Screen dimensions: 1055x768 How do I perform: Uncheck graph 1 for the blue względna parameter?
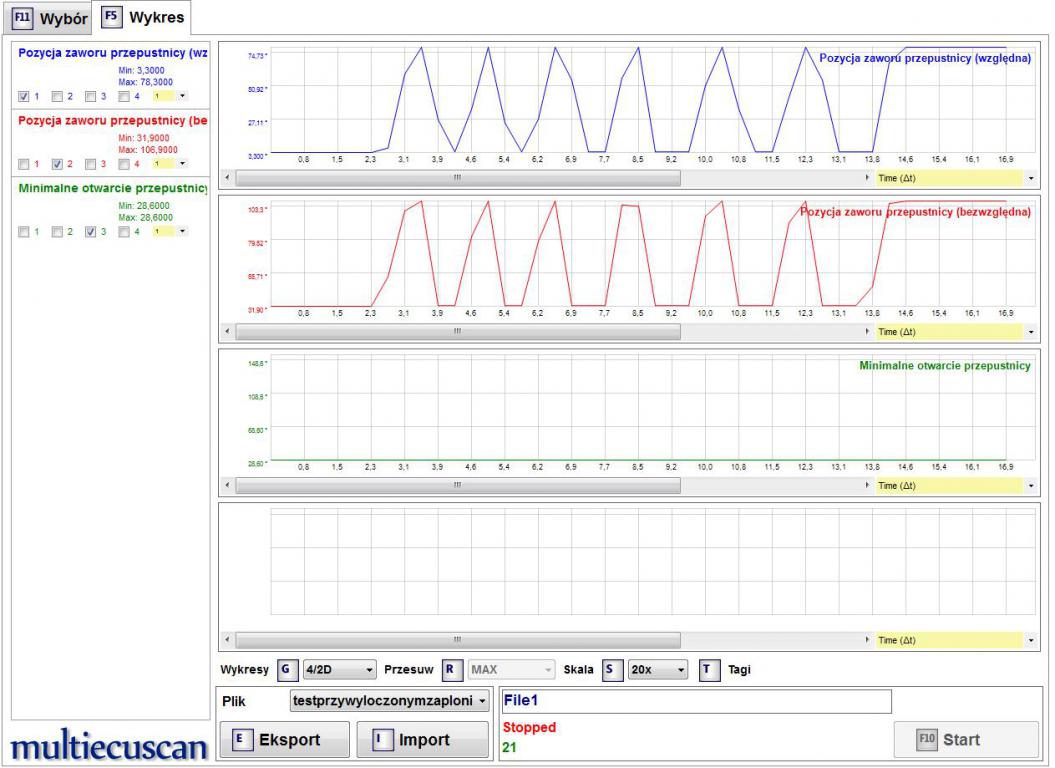tap(24, 96)
